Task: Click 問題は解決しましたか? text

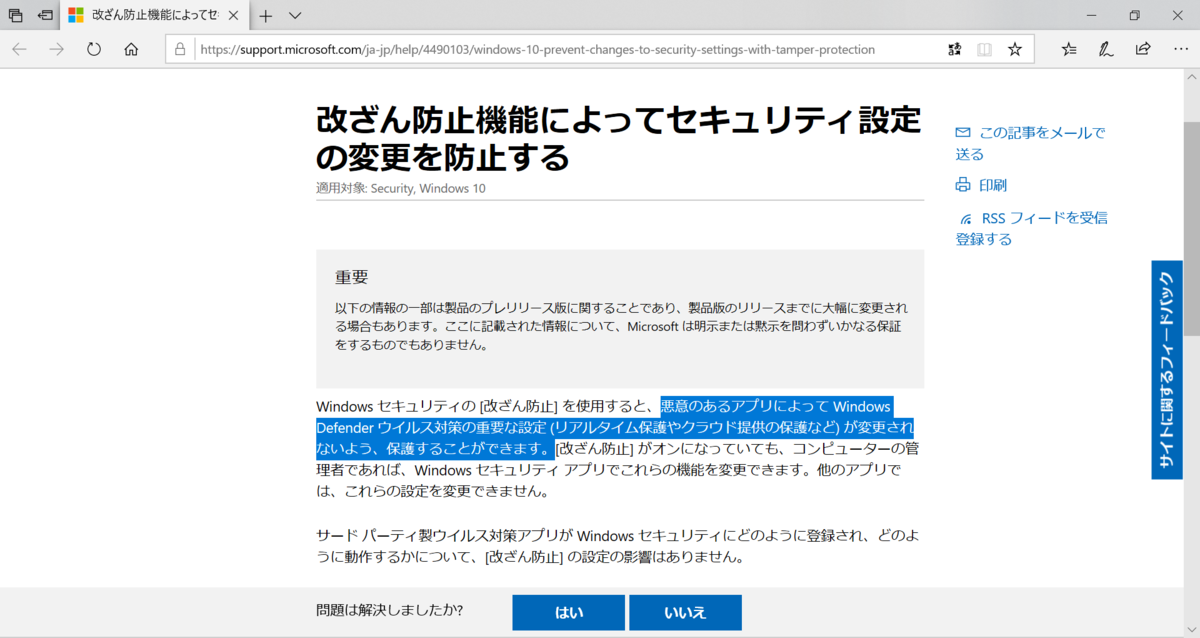Action: tap(389, 610)
